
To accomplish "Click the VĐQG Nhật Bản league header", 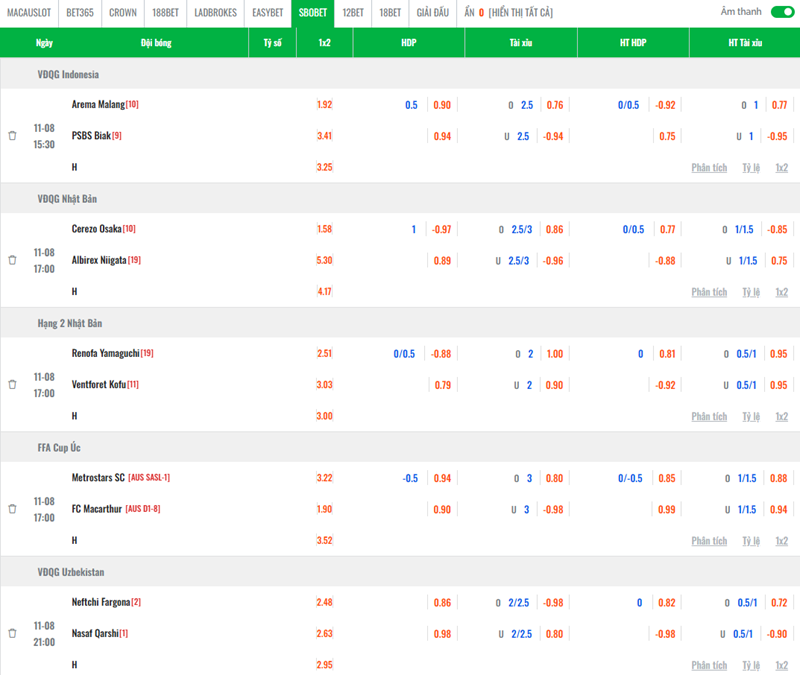I will pos(67,199).
